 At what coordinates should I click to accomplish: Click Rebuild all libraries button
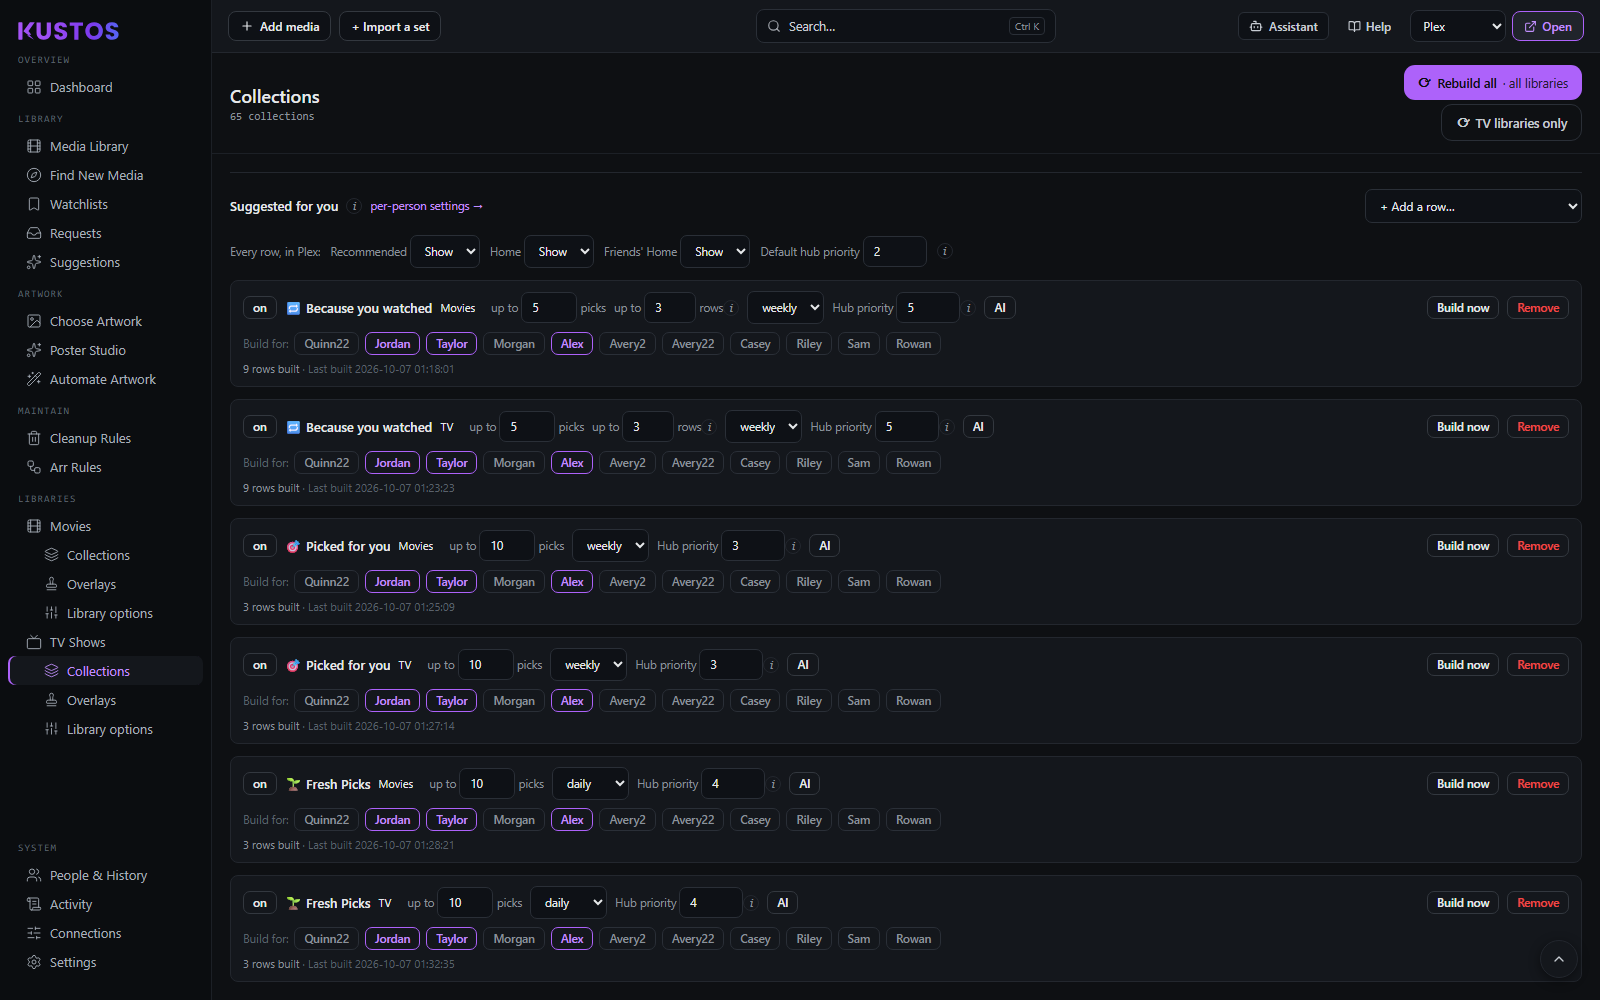click(1492, 83)
